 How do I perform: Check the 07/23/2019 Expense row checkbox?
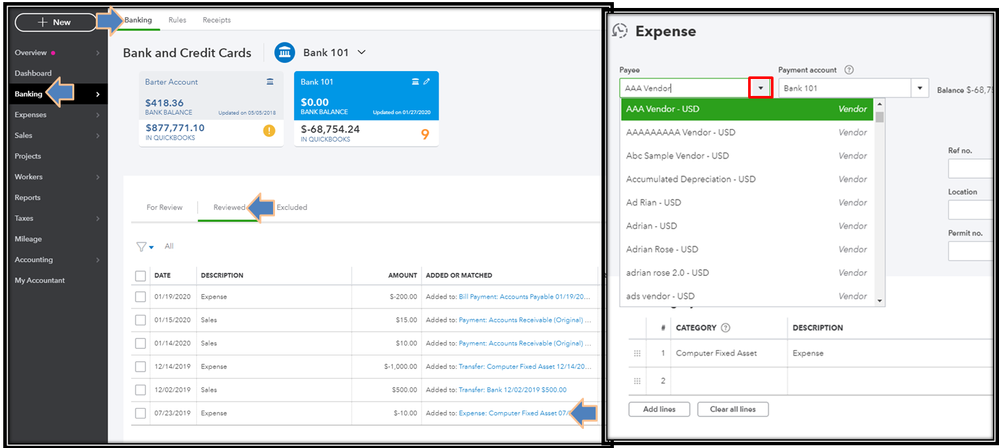pos(140,413)
